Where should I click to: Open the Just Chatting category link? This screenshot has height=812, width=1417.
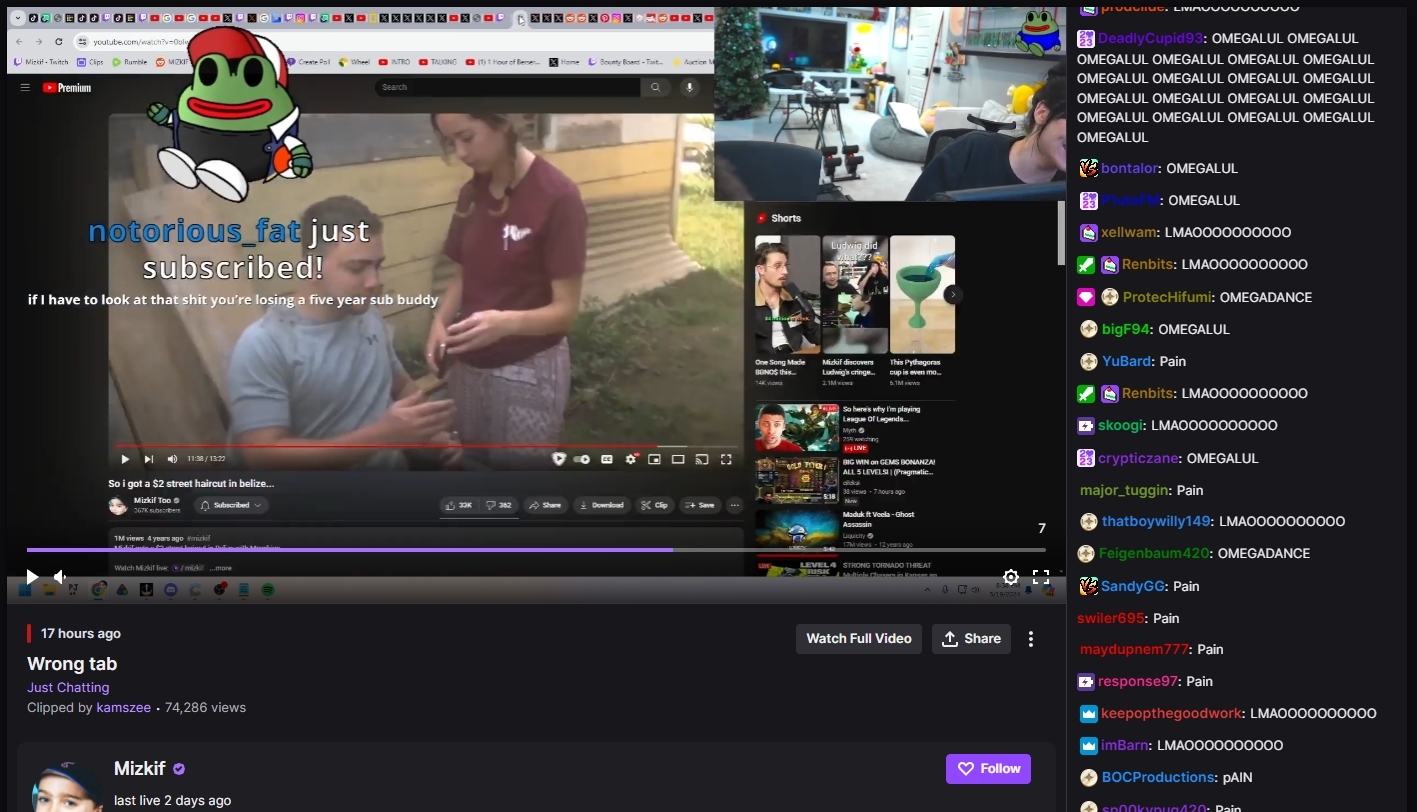coord(68,687)
